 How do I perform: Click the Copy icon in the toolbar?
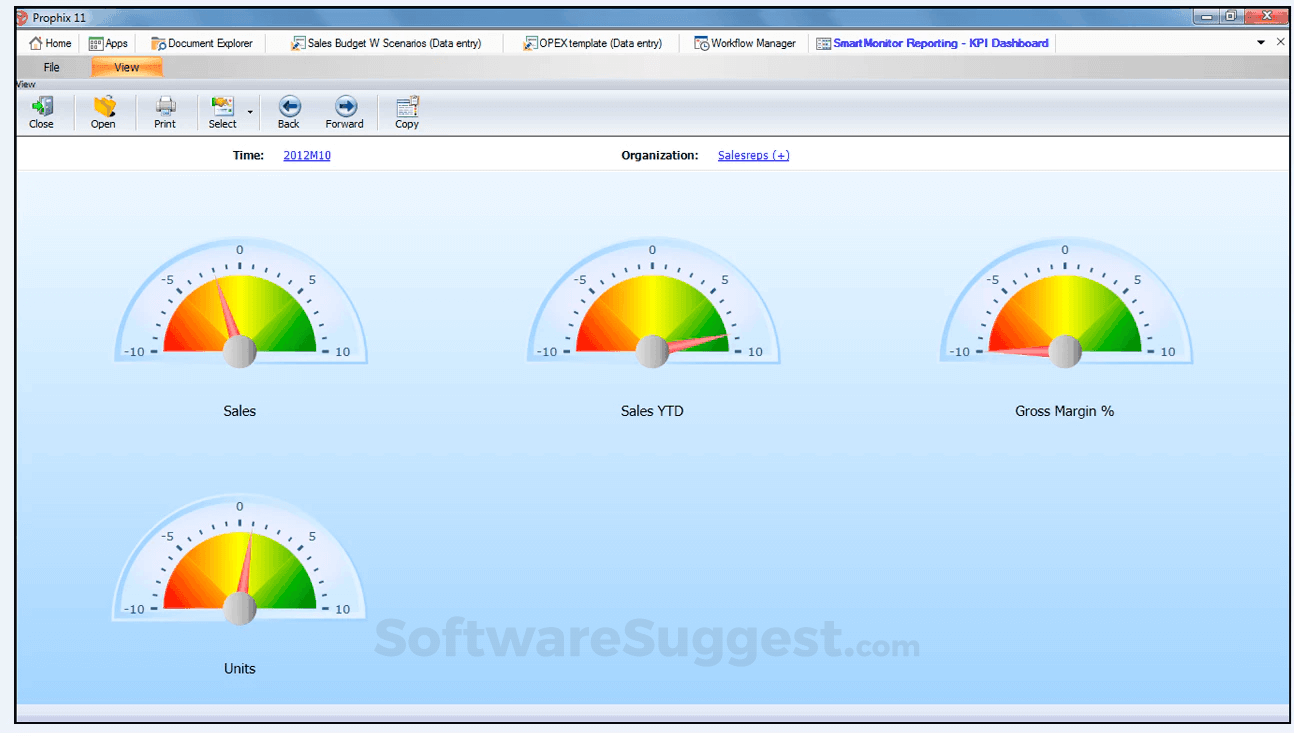pyautogui.click(x=406, y=111)
